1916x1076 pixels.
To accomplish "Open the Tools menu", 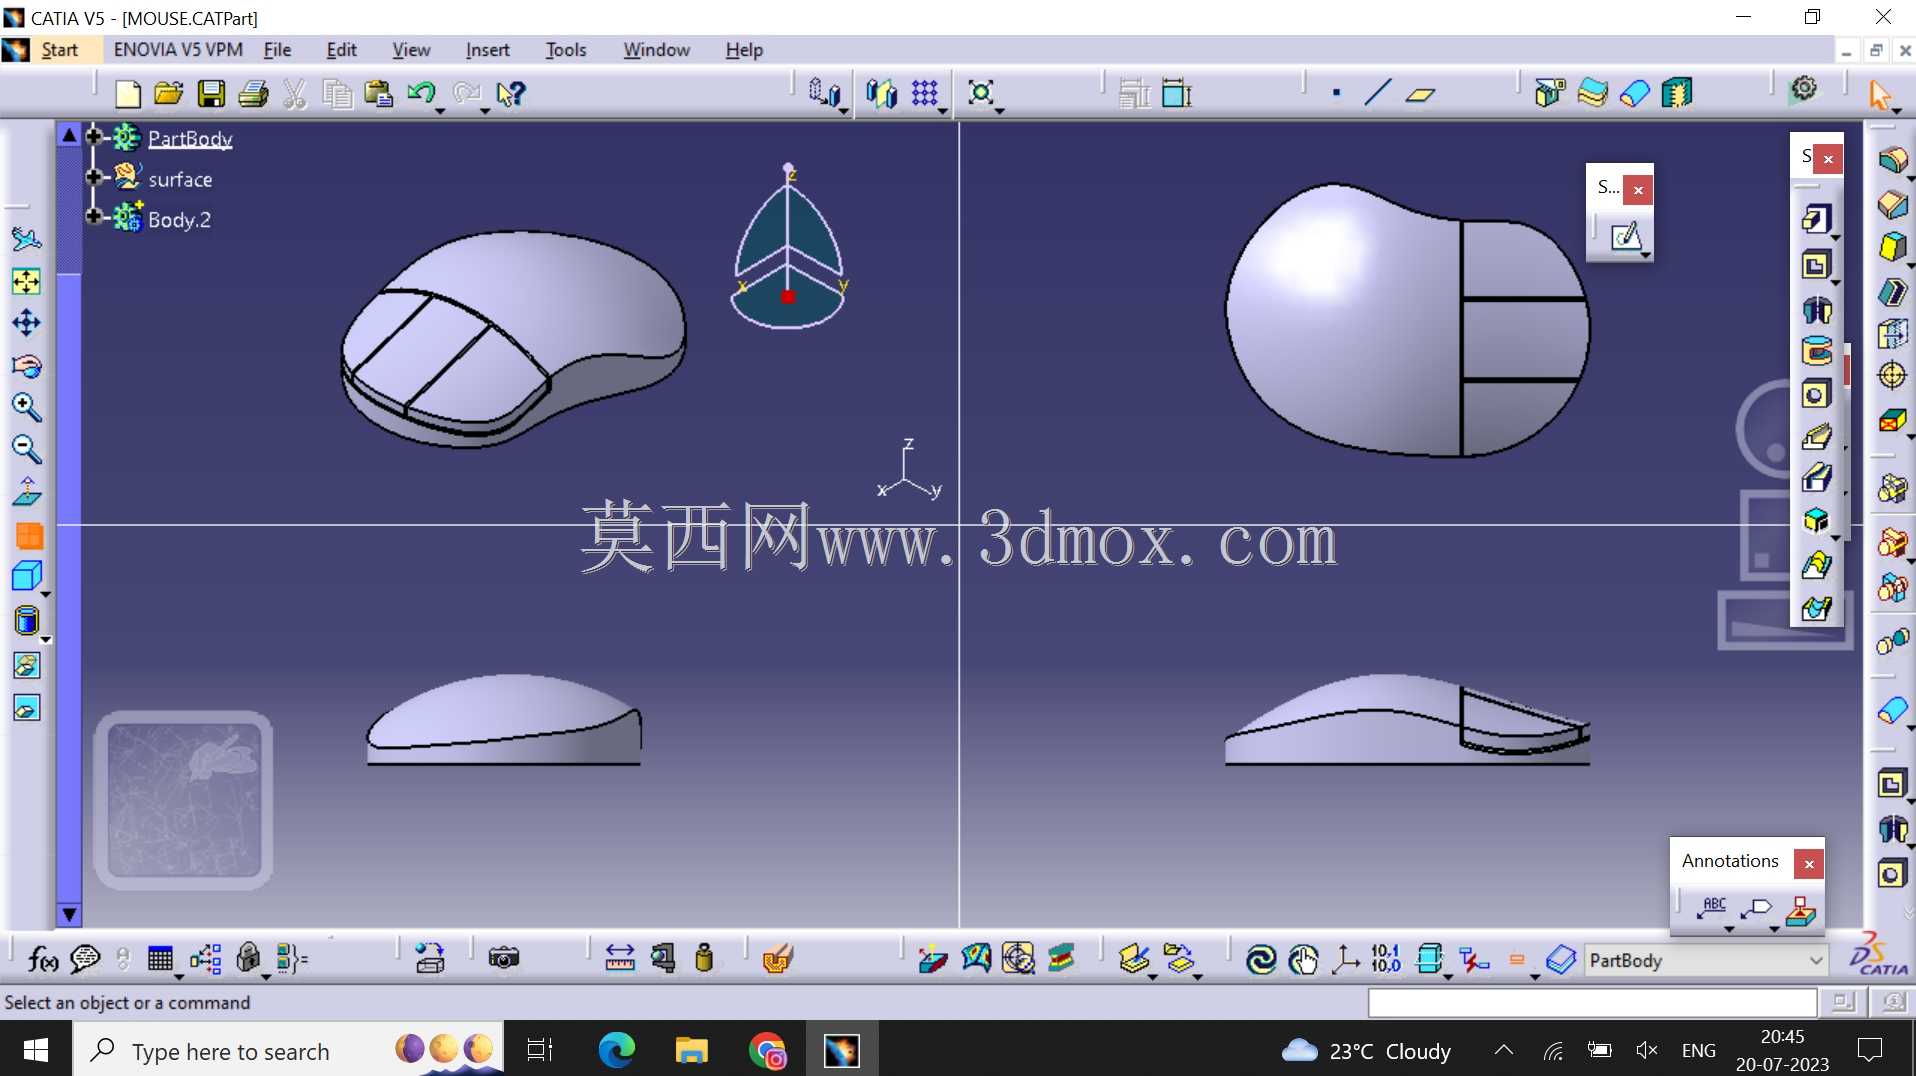I will 565,50.
